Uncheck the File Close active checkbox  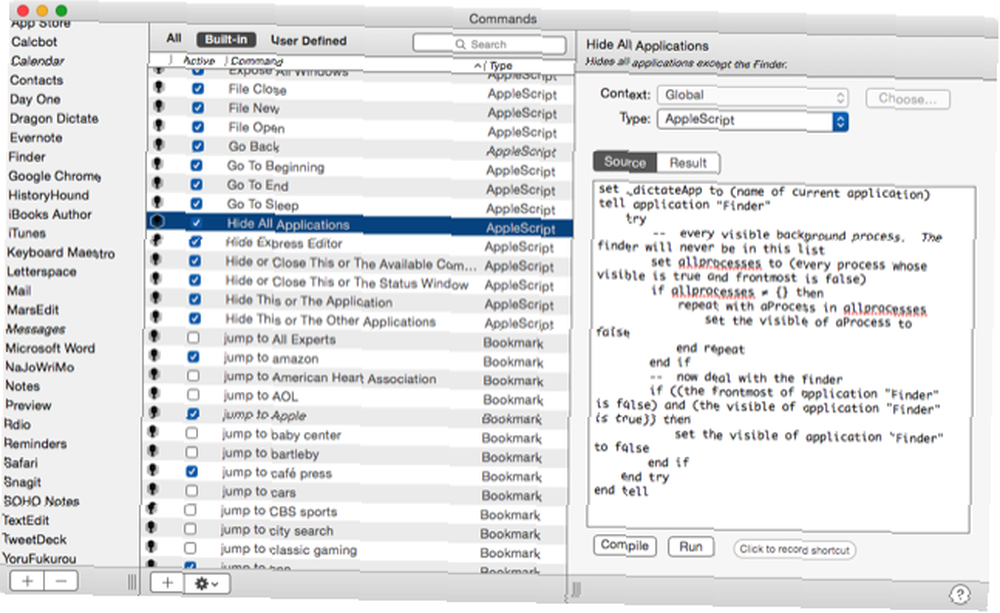(198, 89)
